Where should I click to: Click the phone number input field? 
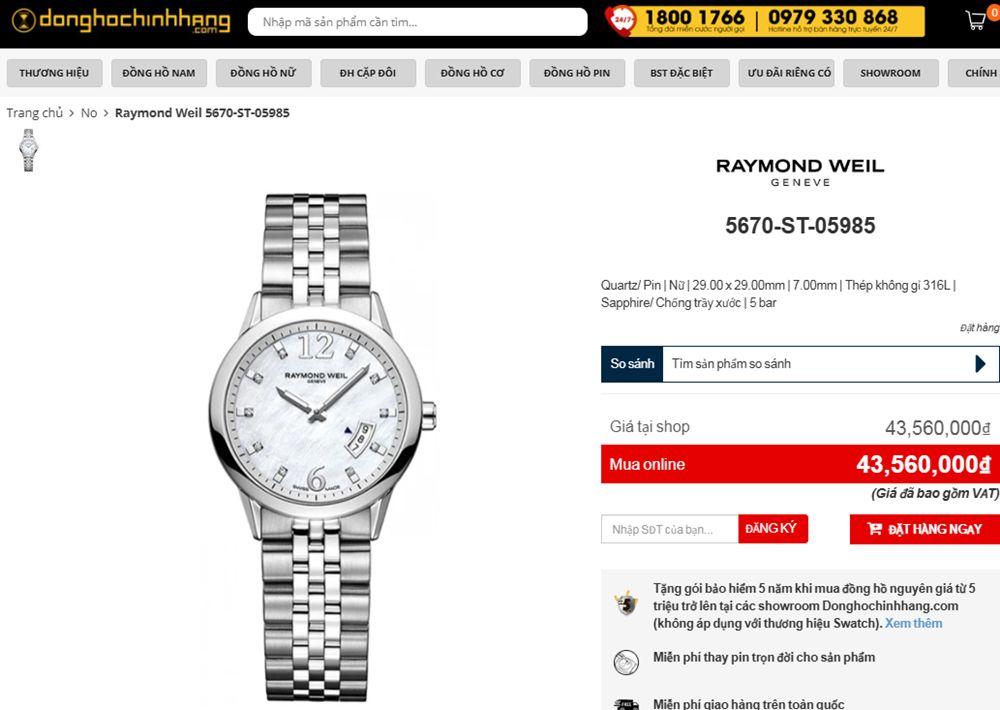point(670,529)
